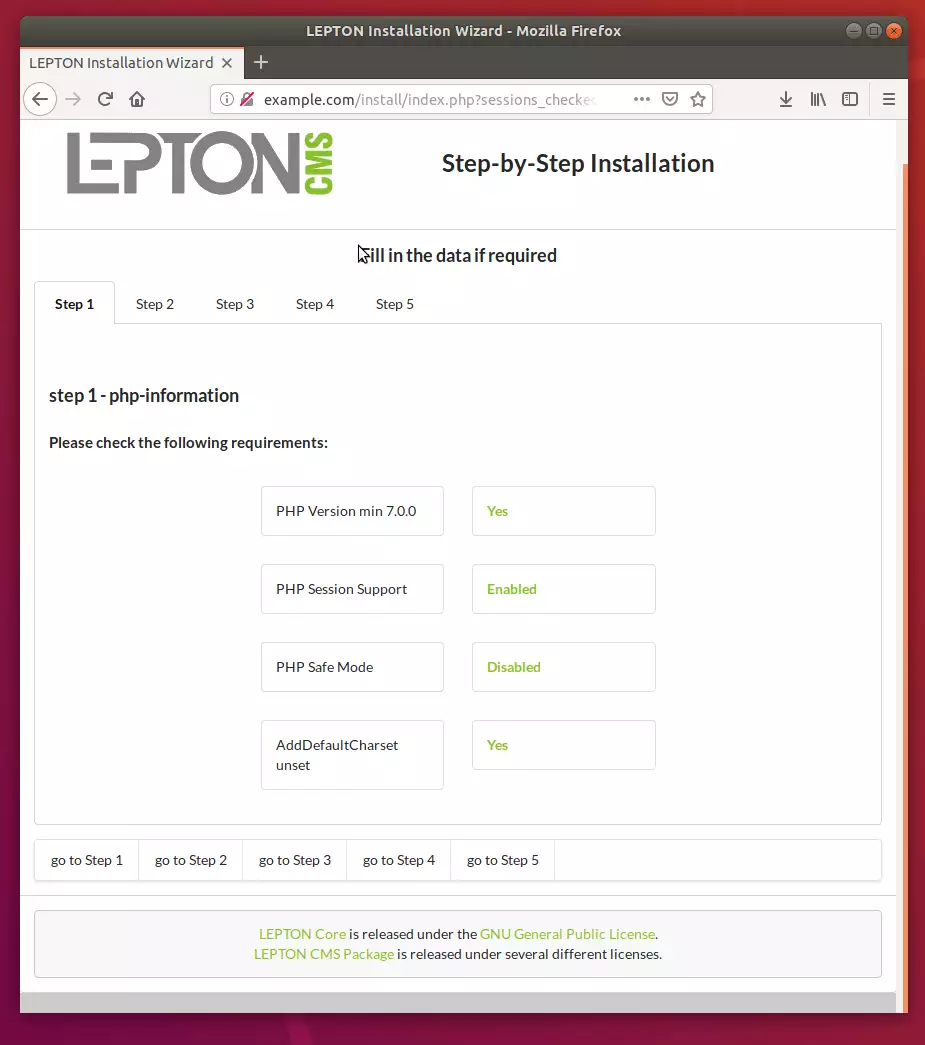
Task: Click the browser forward arrow
Action: (x=73, y=99)
